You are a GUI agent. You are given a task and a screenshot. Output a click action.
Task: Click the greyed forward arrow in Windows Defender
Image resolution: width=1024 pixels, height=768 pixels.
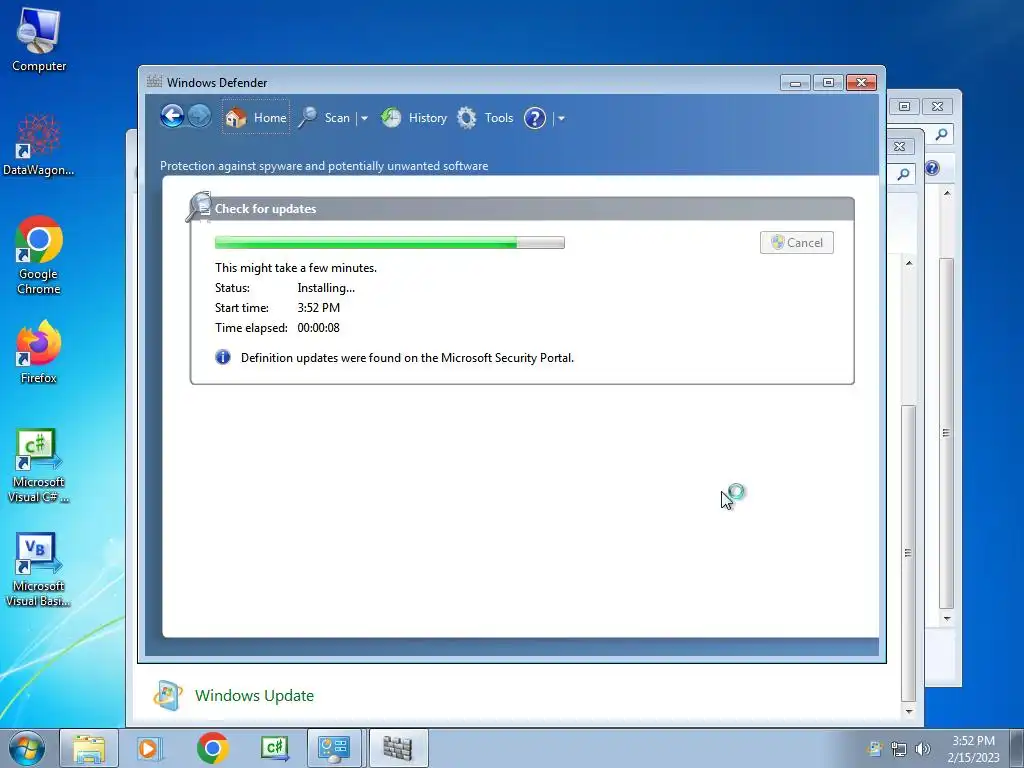pyautogui.click(x=199, y=117)
